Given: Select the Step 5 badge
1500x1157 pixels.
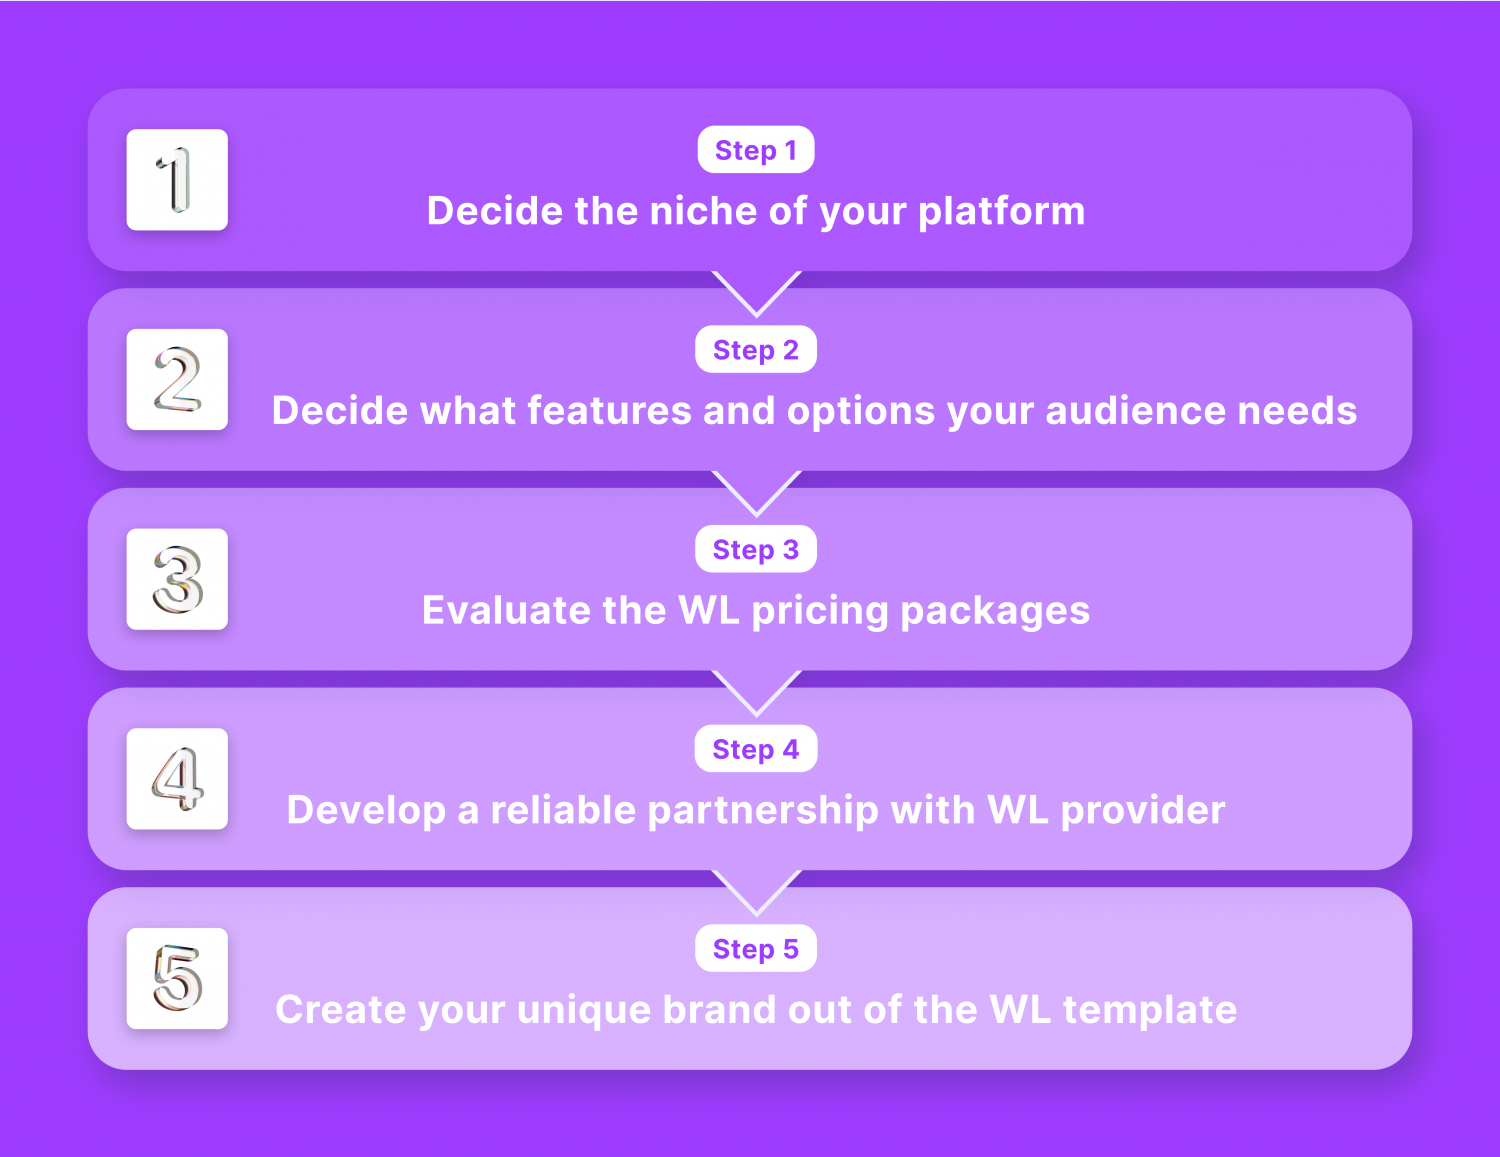Looking at the screenshot, I should [756, 948].
